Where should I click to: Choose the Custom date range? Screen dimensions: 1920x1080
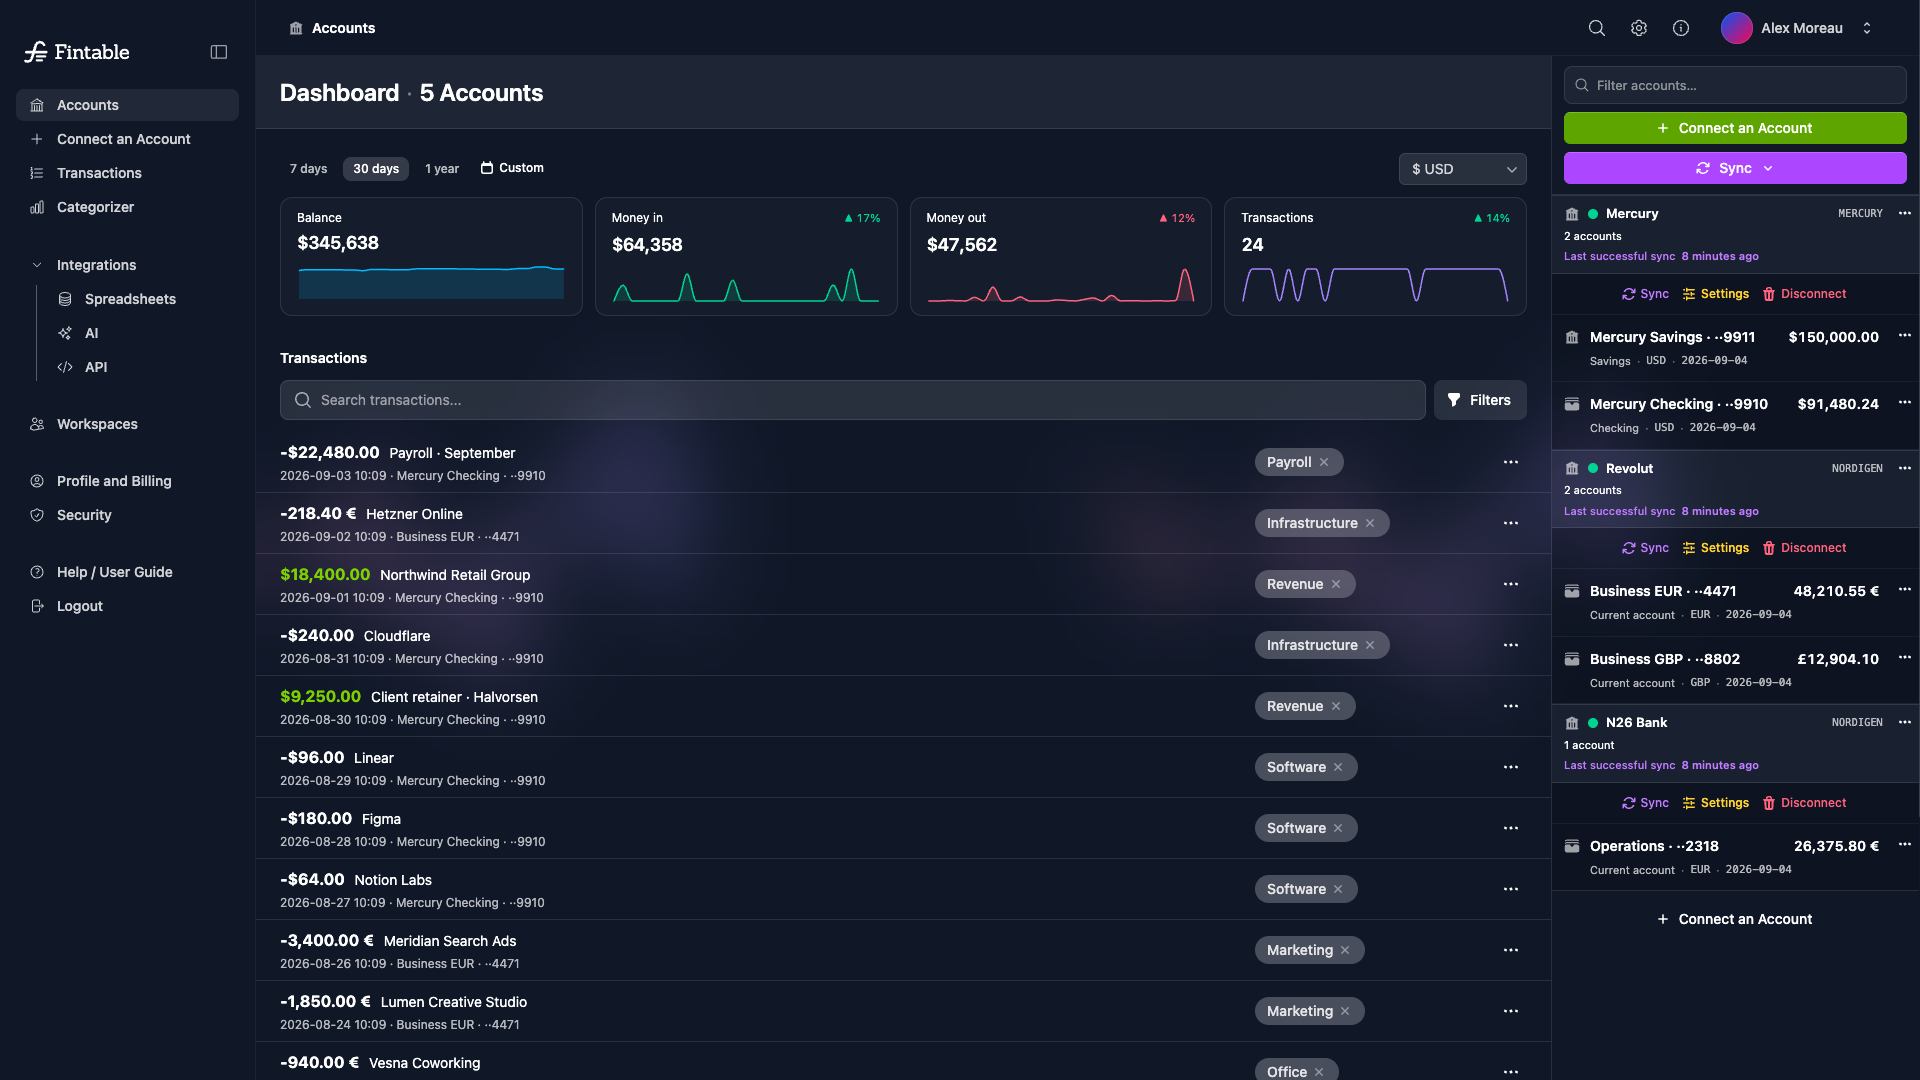pos(512,168)
